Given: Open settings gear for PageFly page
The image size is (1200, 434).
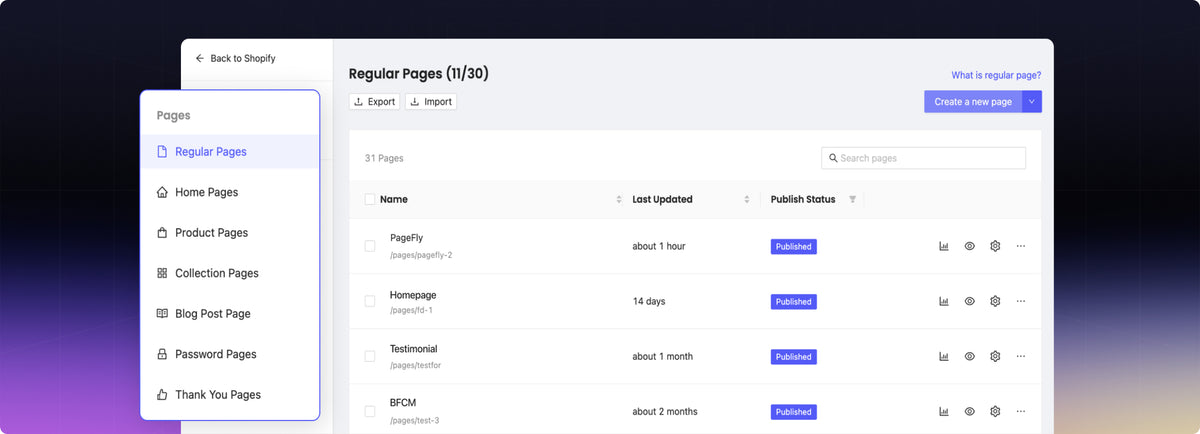Looking at the screenshot, I should pos(995,246).
